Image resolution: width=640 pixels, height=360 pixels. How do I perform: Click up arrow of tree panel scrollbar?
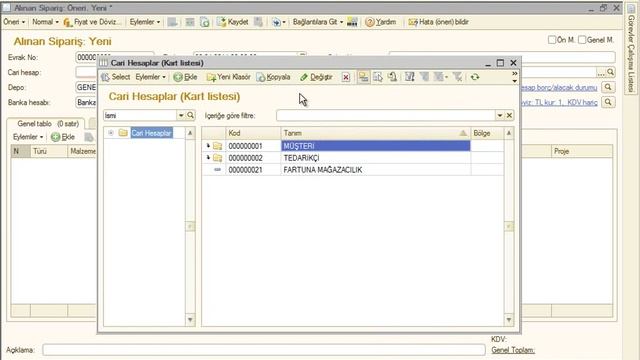click(x=190, y=133)
